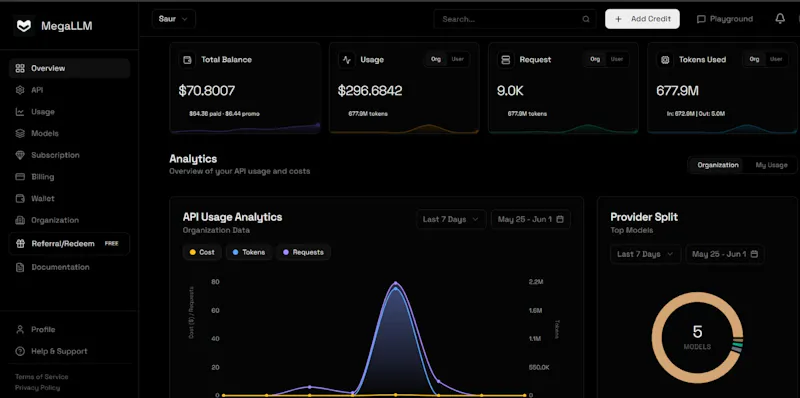The image size is (800, 398).
Task: Click the Models stack icon in sidebar
Action: 20,133
